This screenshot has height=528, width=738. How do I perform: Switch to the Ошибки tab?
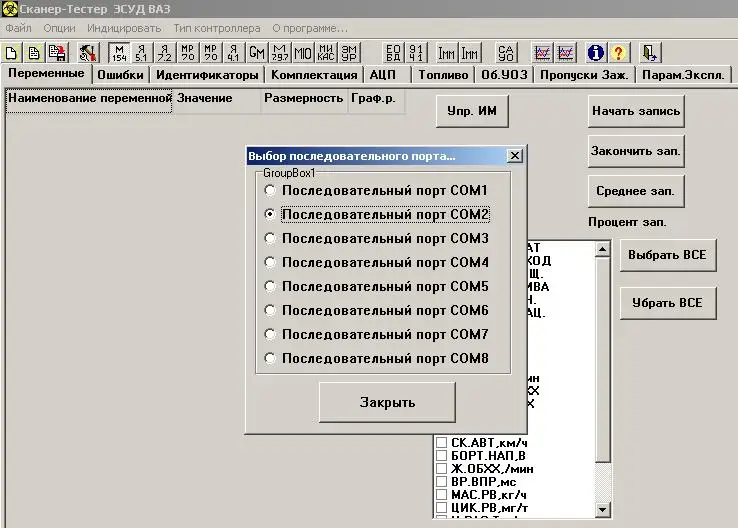coord(120,75)
